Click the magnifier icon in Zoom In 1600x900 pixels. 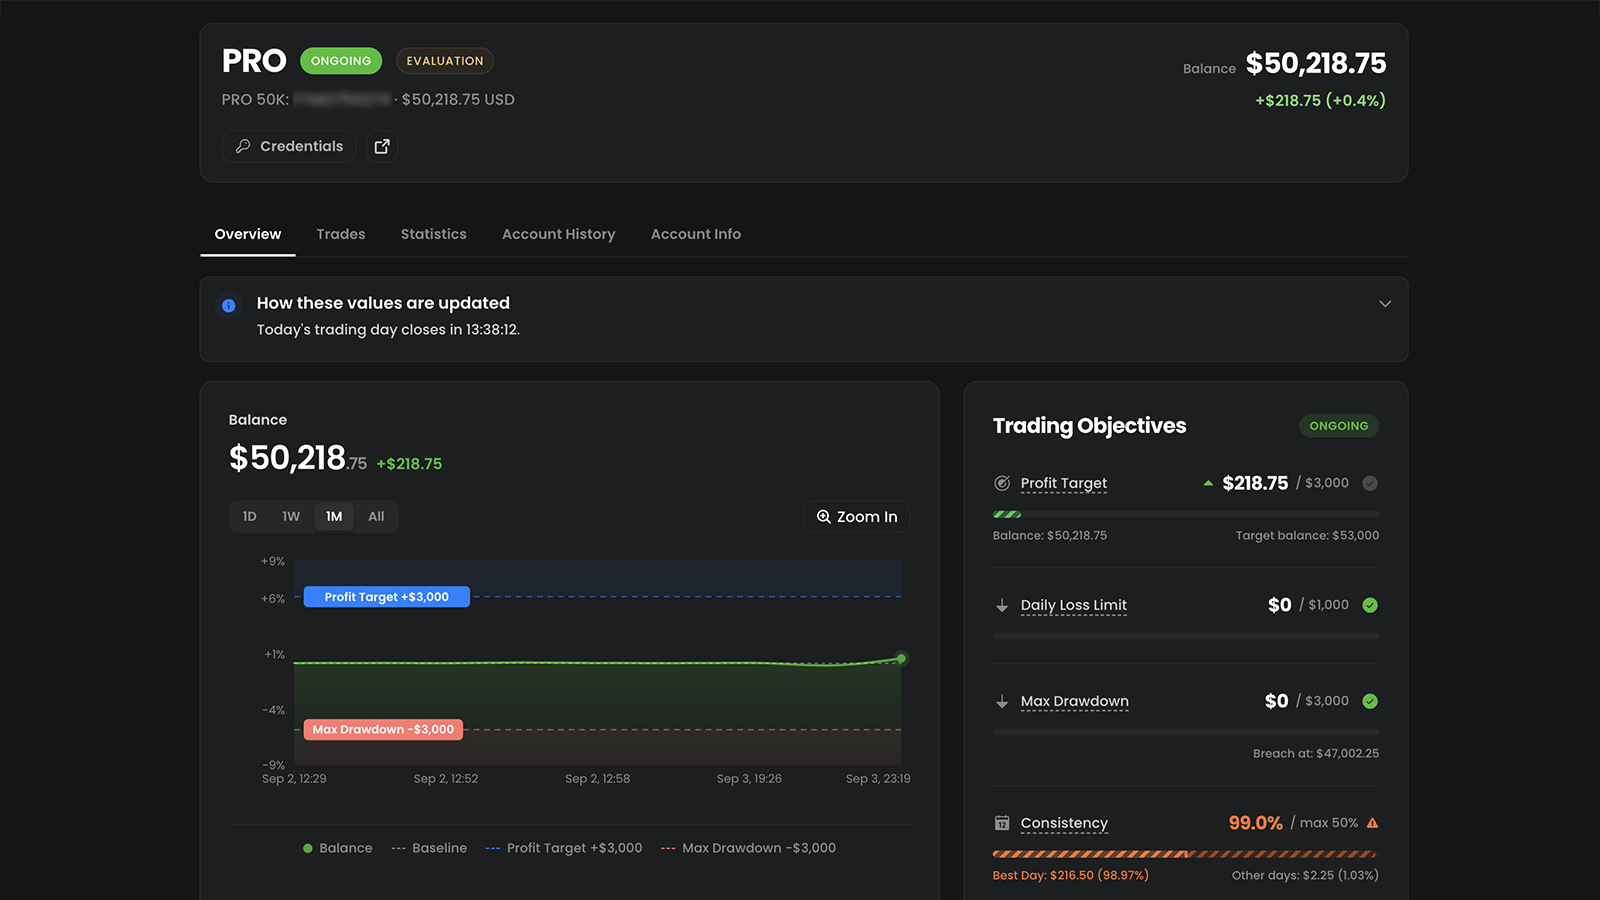(x=824, y=517)
